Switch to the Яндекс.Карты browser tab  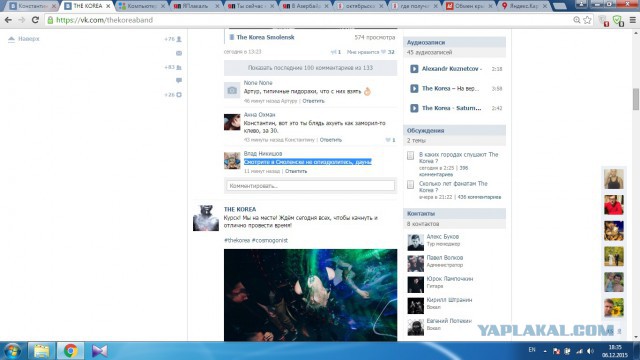click(523, 6)
